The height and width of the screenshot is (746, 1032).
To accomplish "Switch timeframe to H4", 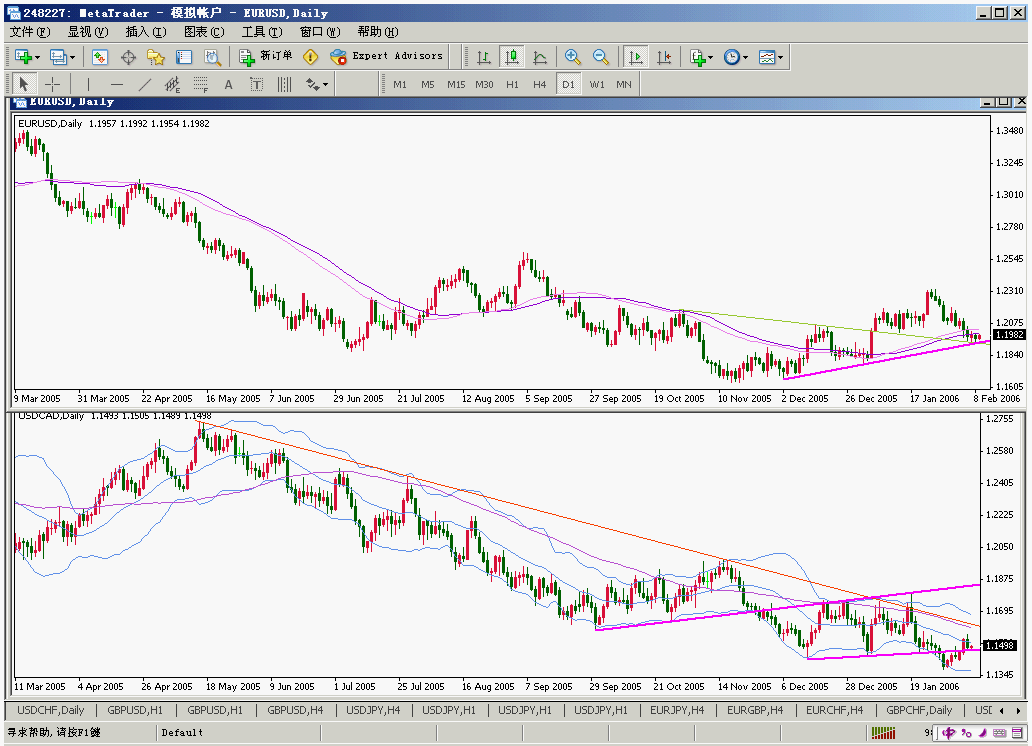I will [x=540, y=84].
